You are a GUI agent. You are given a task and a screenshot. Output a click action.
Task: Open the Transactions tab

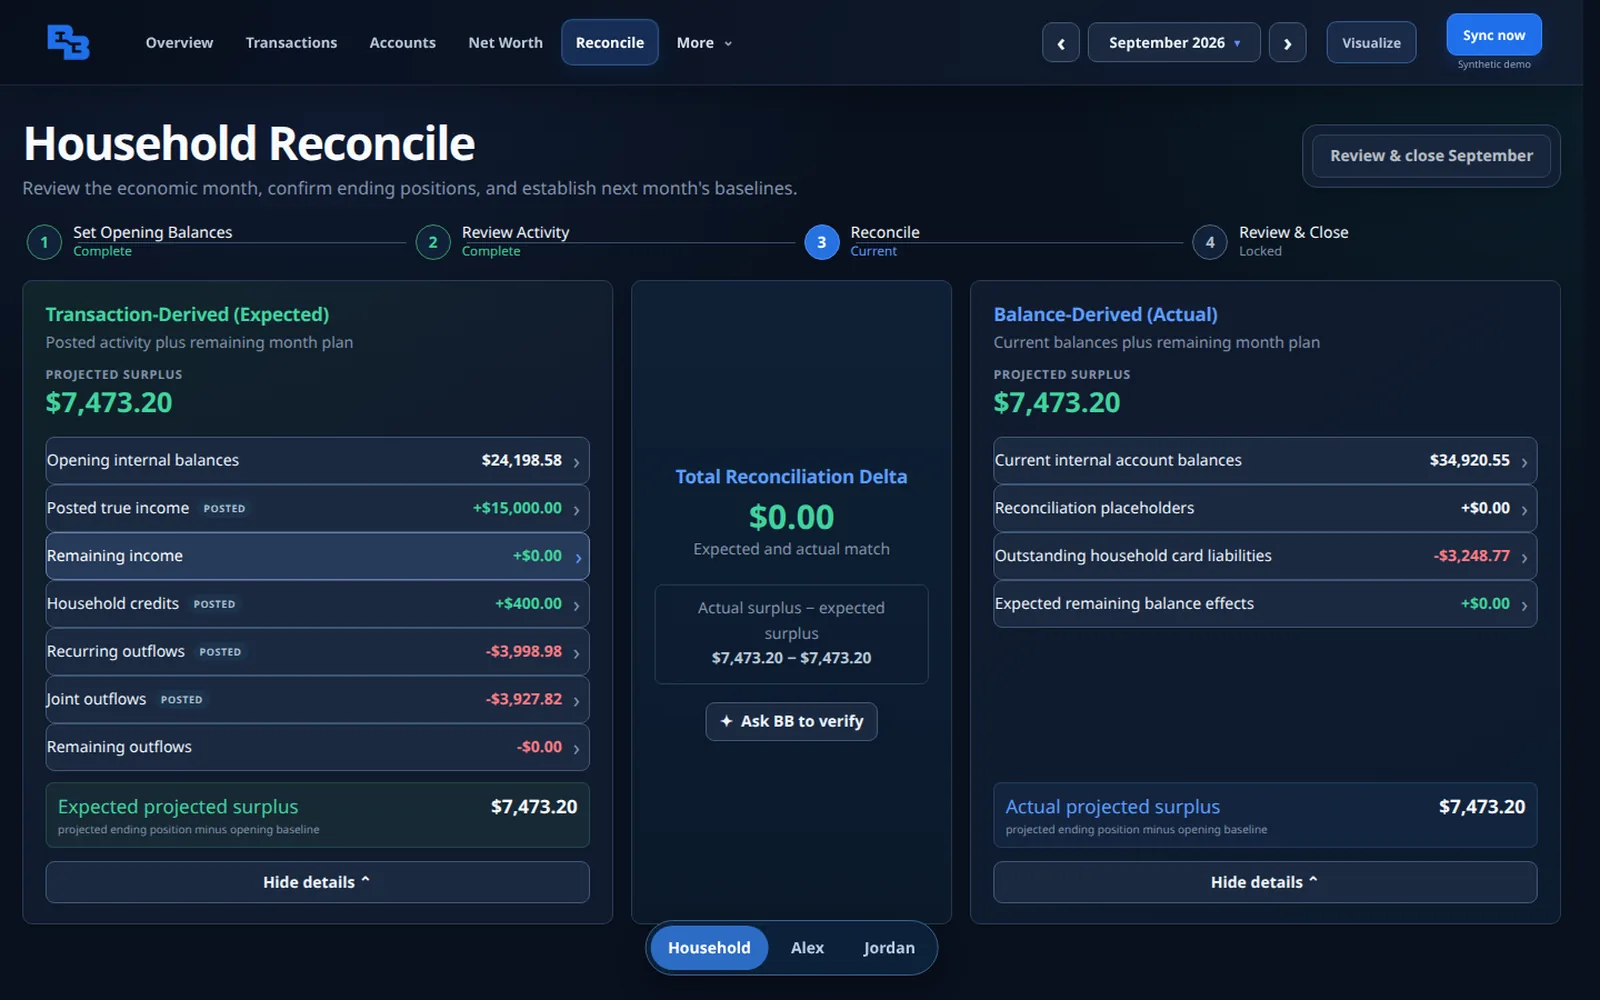pyautogui.click(x=291, y=43)
